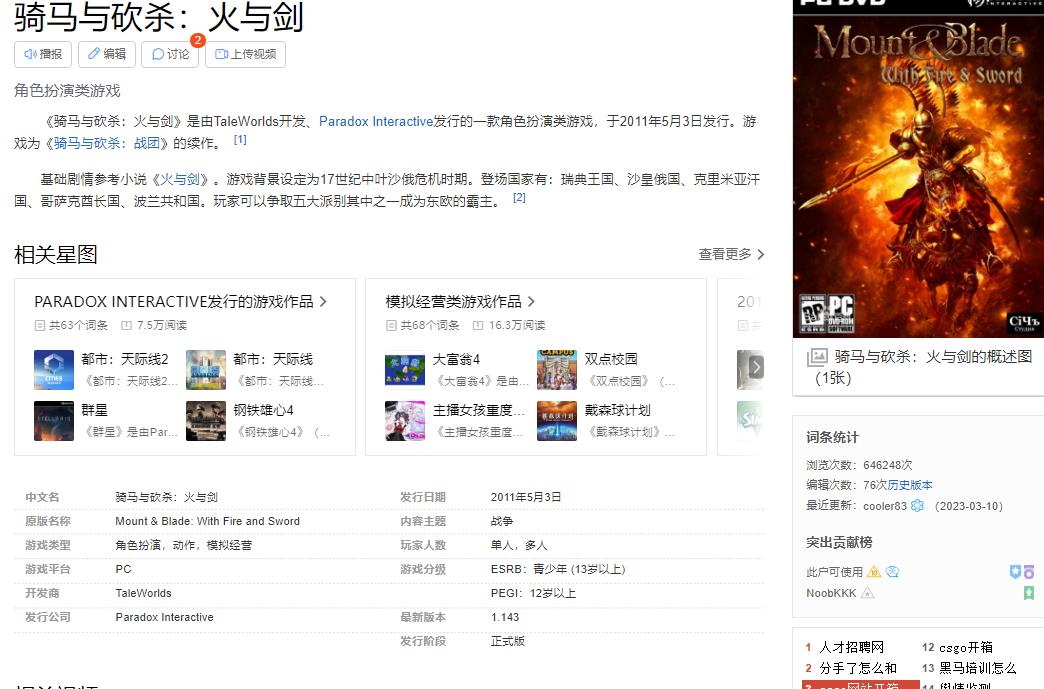Open the 双点校园 thumbnail
Viewport: 1044px width, 689px height.
[x=557, y=369]
